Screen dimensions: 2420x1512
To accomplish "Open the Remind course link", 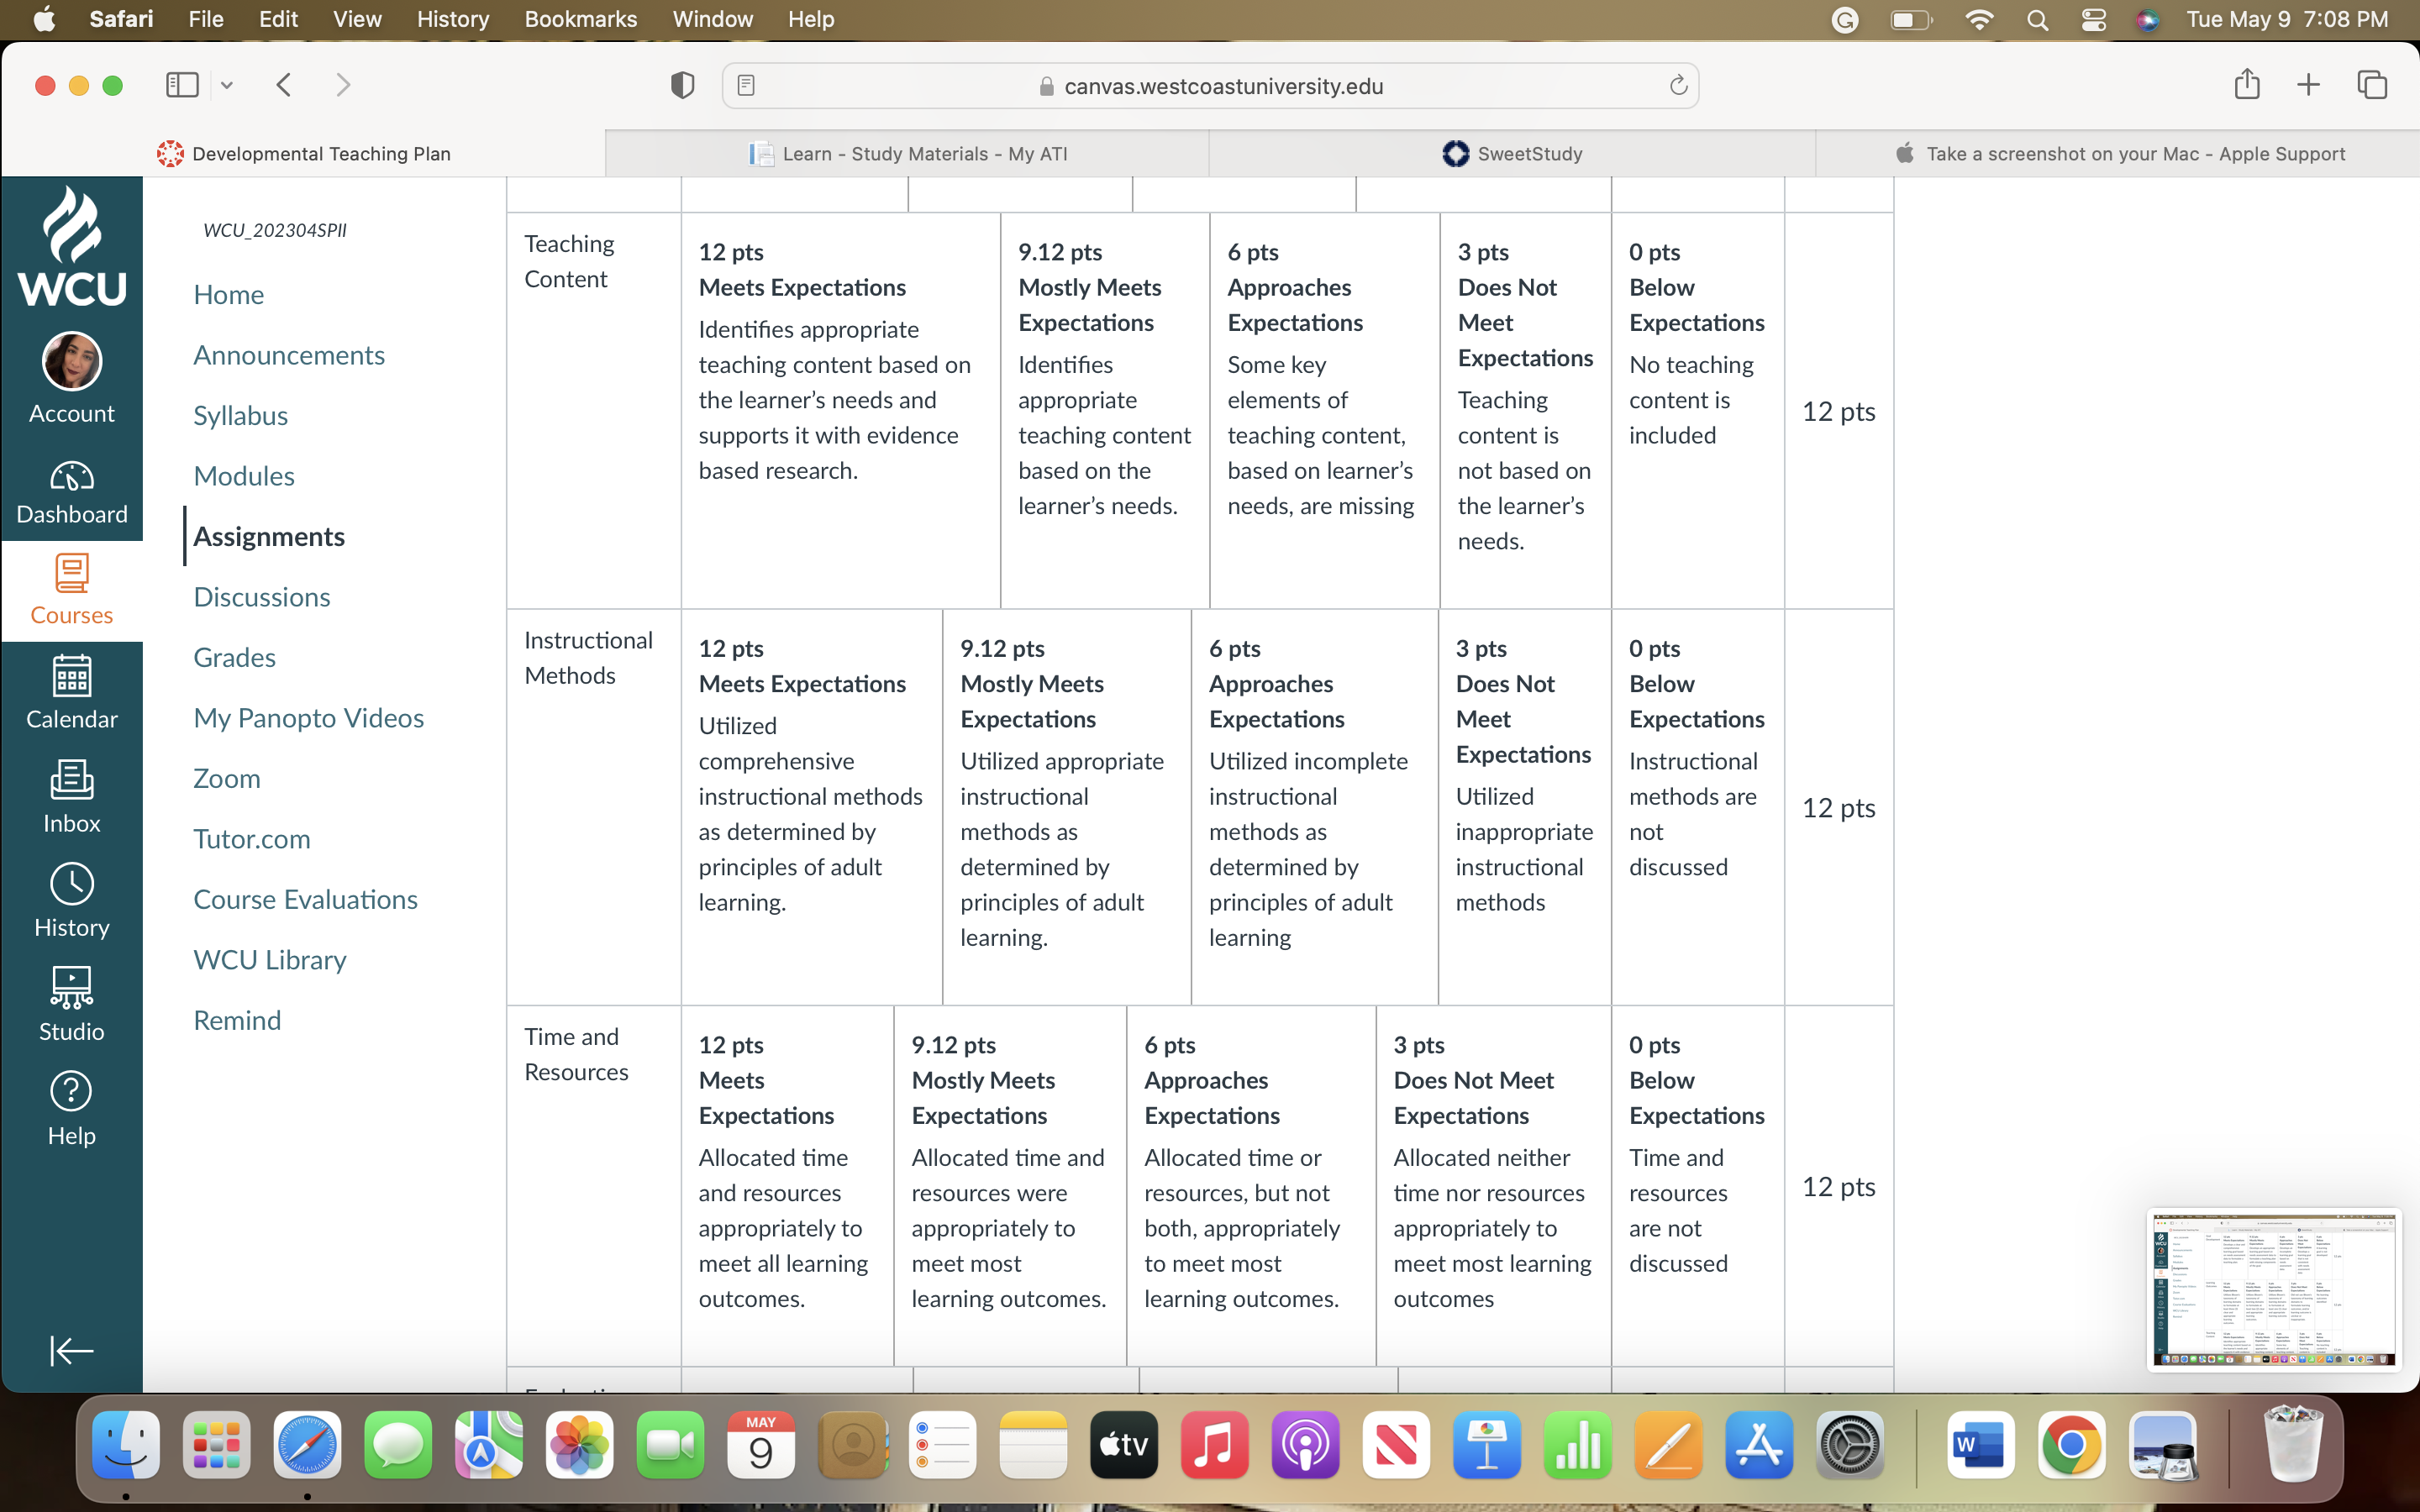I will pyautogui.click(x=237, y=1021).
